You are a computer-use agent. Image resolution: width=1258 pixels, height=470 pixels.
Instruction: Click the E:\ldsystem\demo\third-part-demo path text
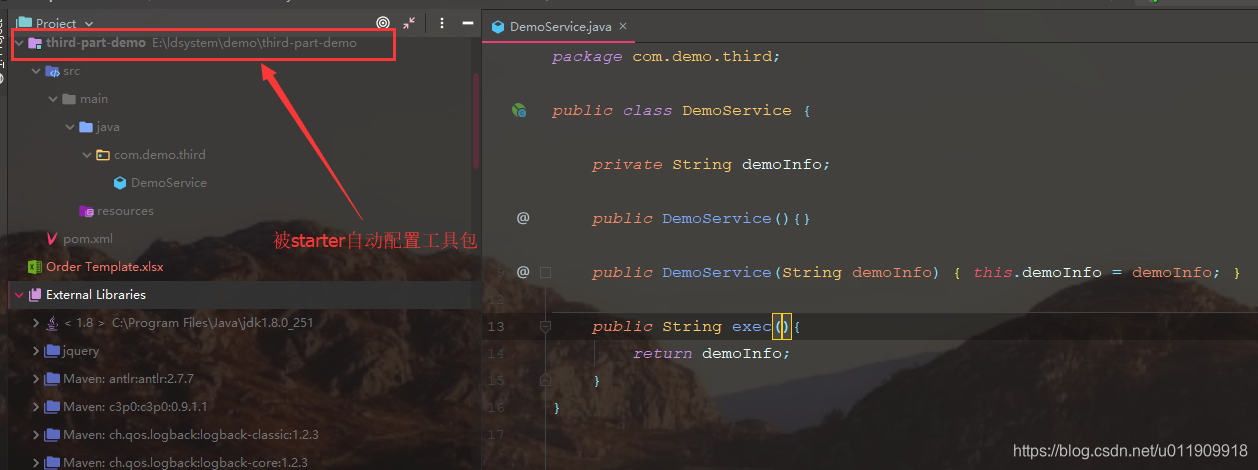pyautogui.click(x=254, y=43)
